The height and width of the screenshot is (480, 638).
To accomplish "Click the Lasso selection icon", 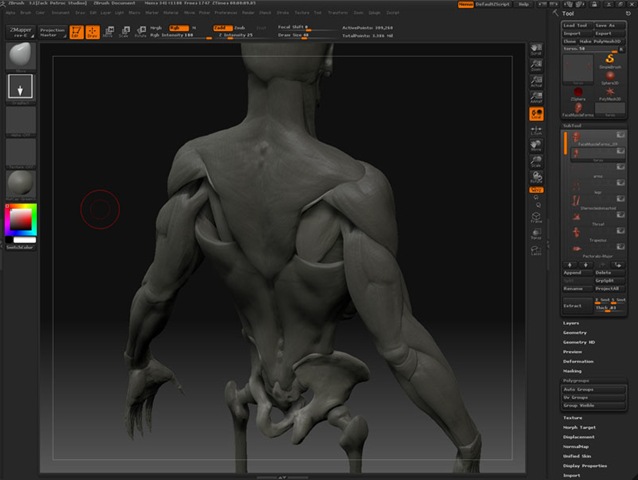I will tap(536, 250).
